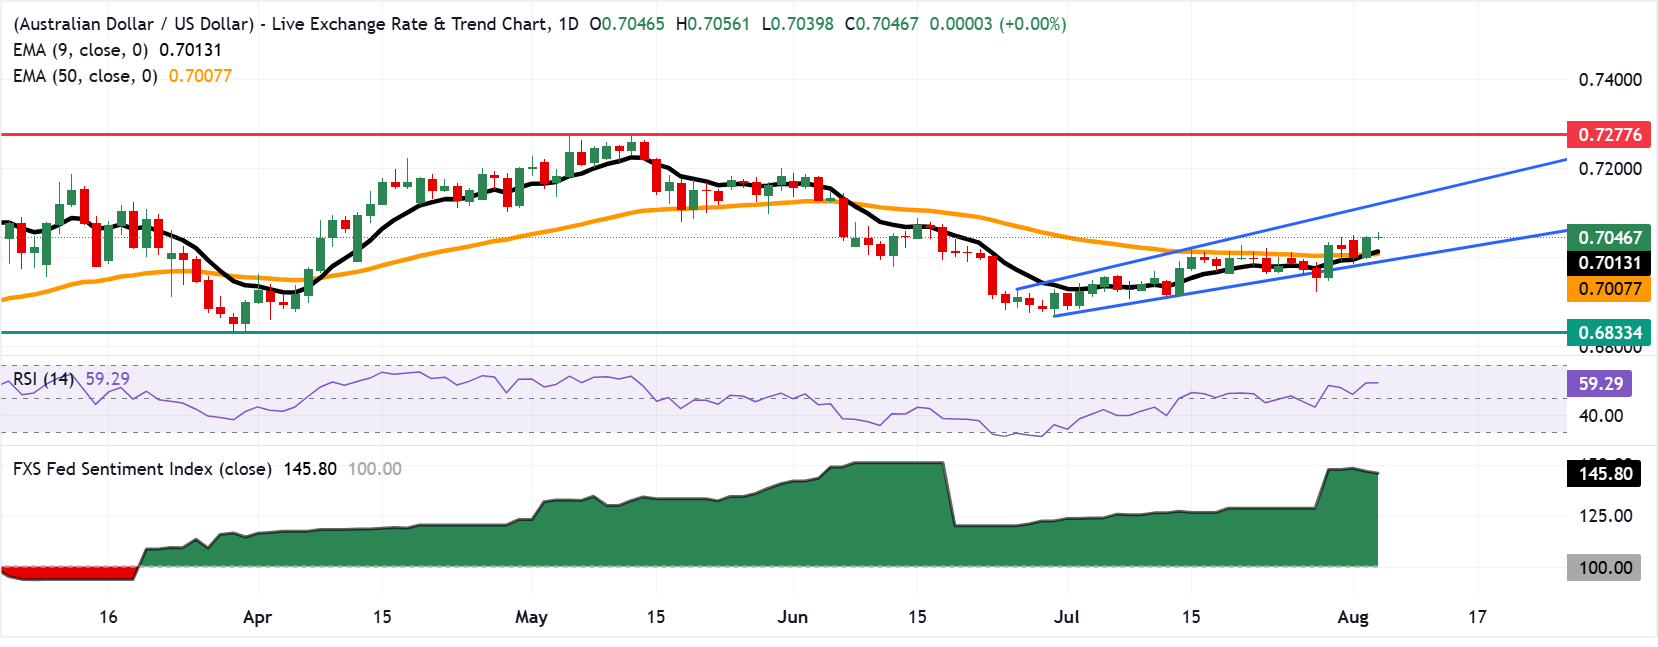Click the red 0.72776 resistance price label
Image resolution: width=1658 pixels, height=647 pixels.
[x=1609, y=134]
